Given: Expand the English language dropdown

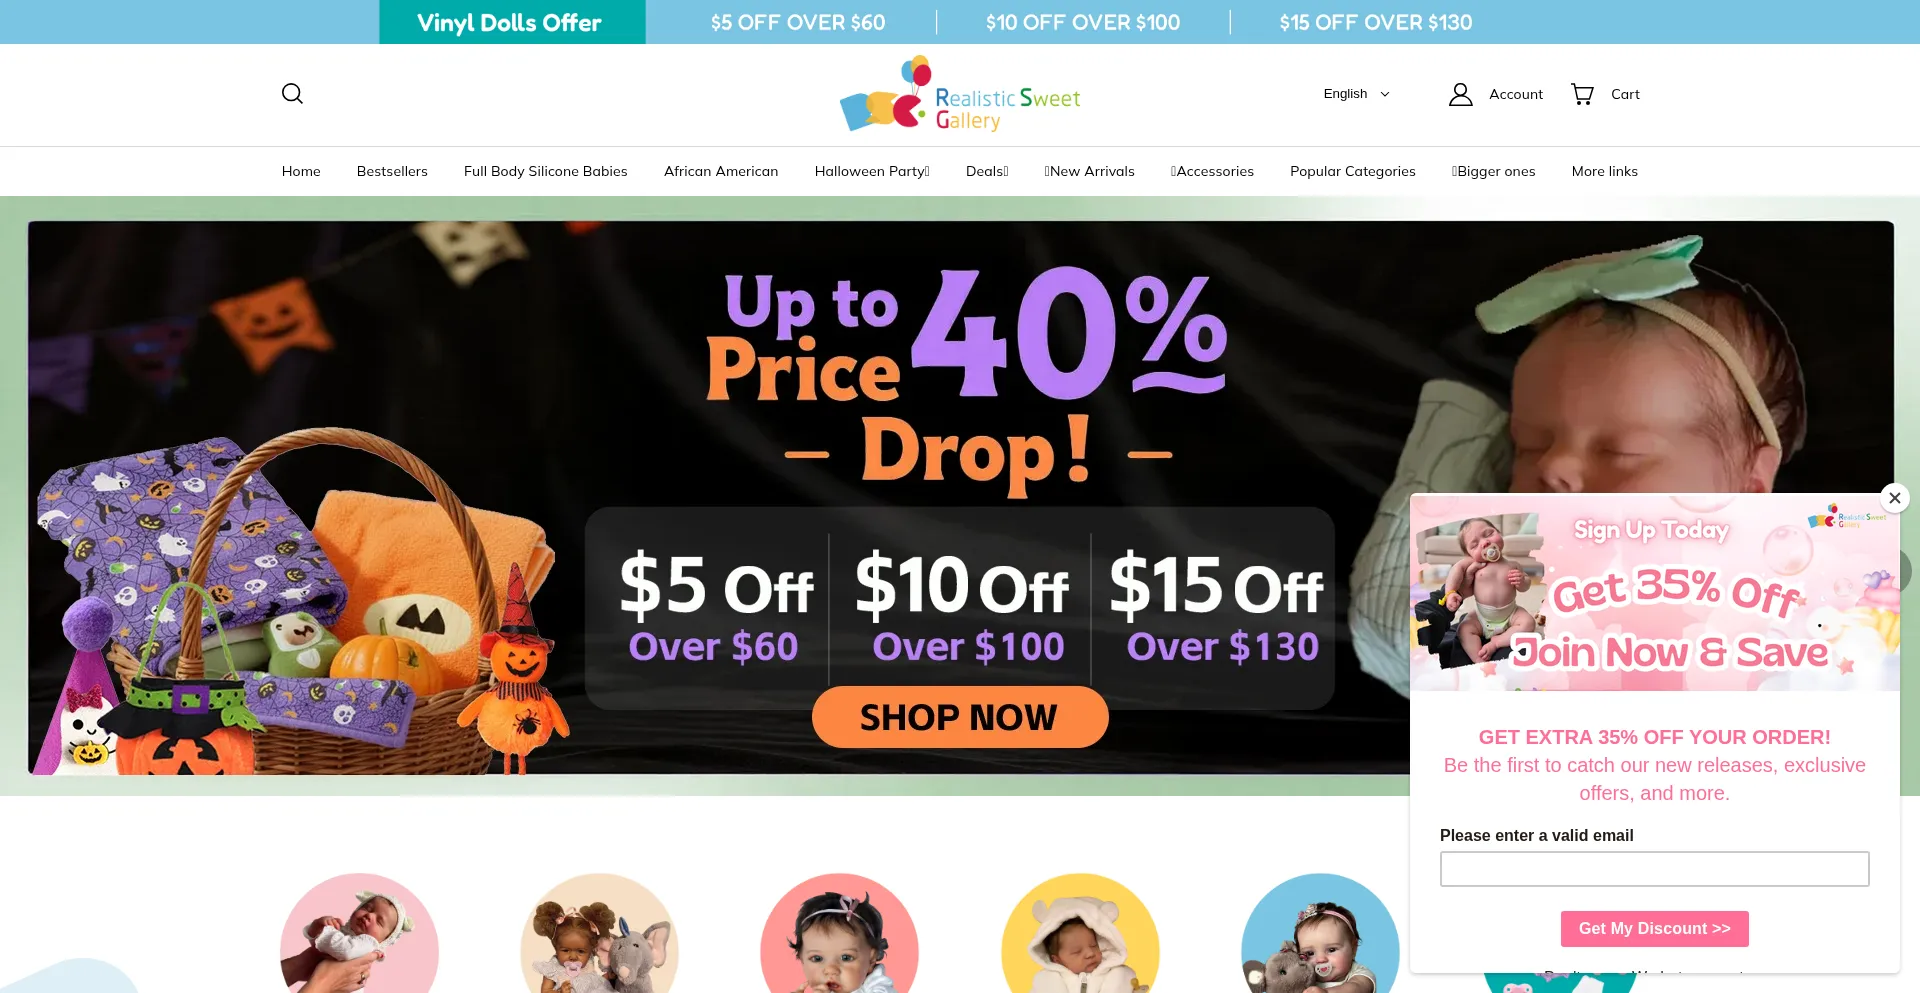Looking at the screenshot, I should point(1356,94).
